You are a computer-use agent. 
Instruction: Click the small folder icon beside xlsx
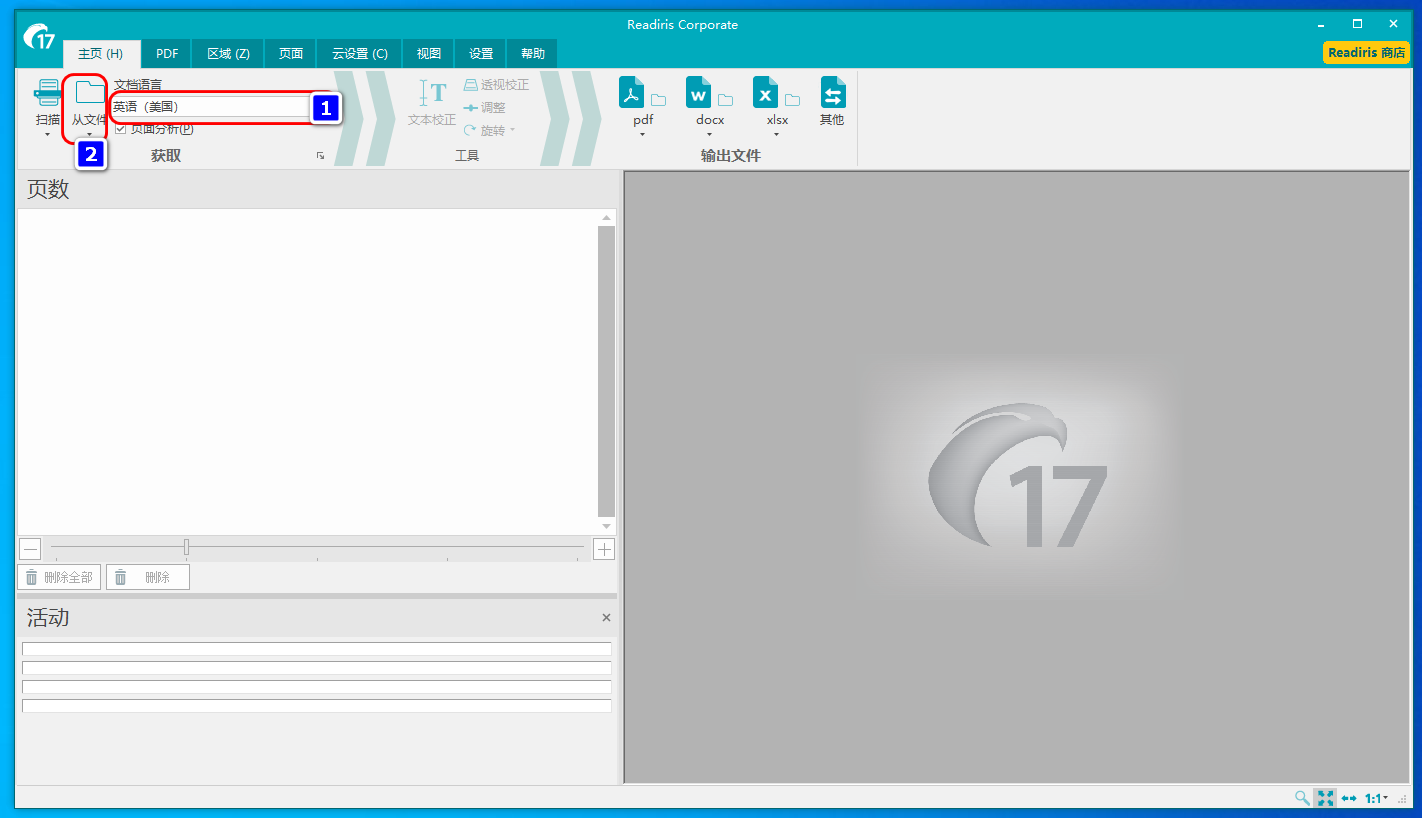click(793, 100)
